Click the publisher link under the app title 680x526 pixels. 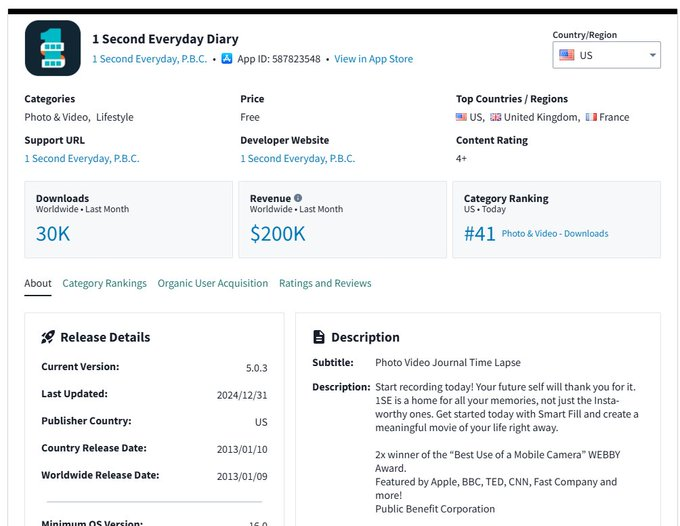click(x=150, y=59)
